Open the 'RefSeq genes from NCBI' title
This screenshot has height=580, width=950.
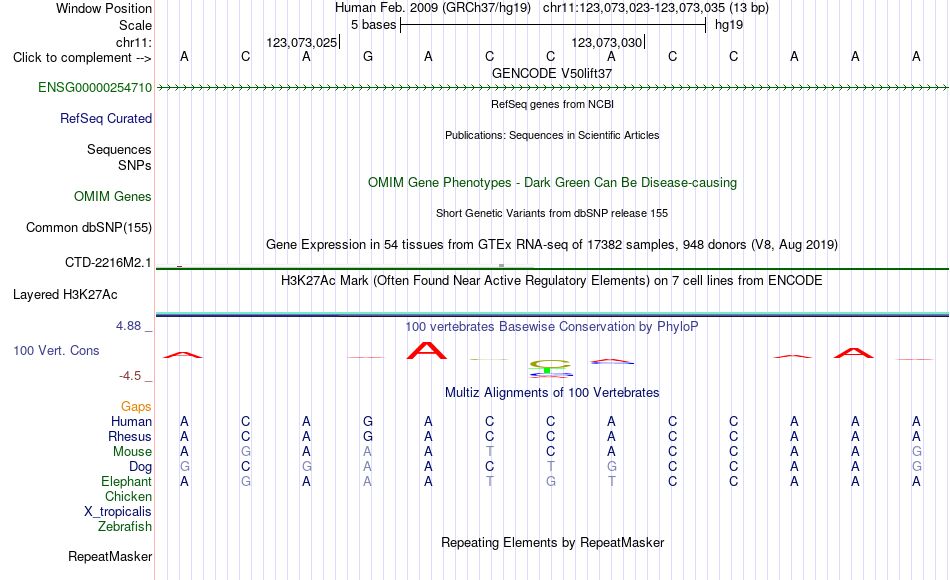pyautogui.click(x=552, y=104)
